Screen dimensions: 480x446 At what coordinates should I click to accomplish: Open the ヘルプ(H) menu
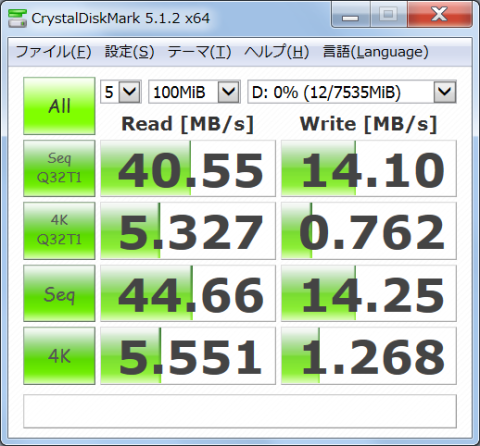[x=276, y=52]
